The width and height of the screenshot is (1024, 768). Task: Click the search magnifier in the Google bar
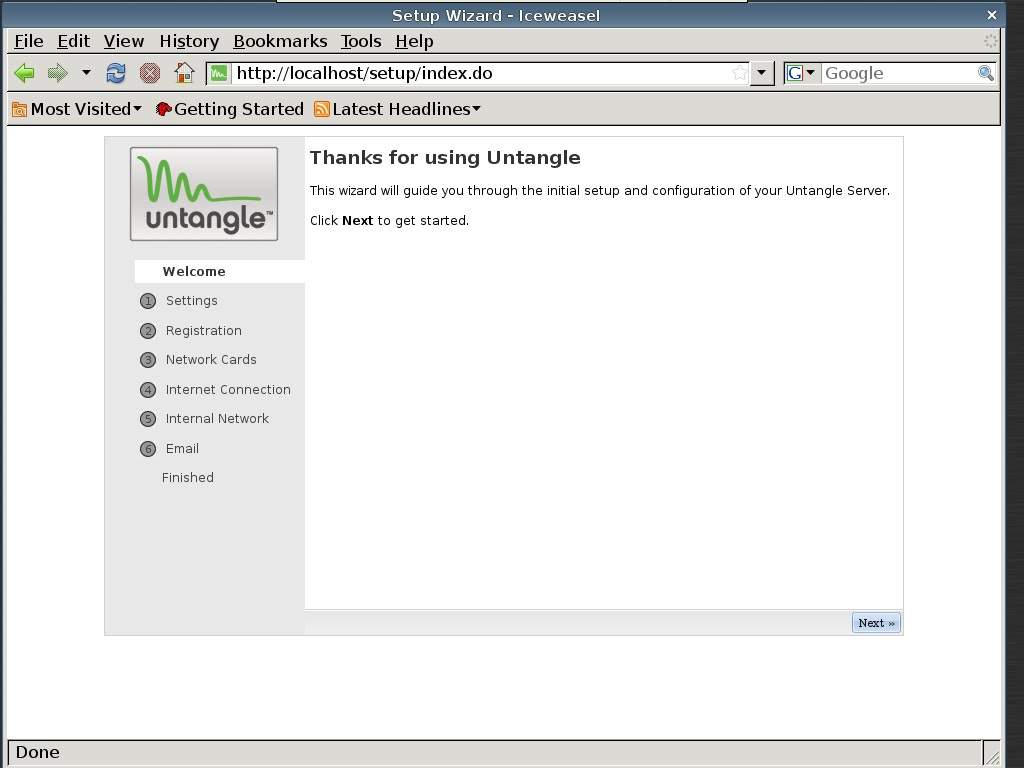click(x=986, y=72)
